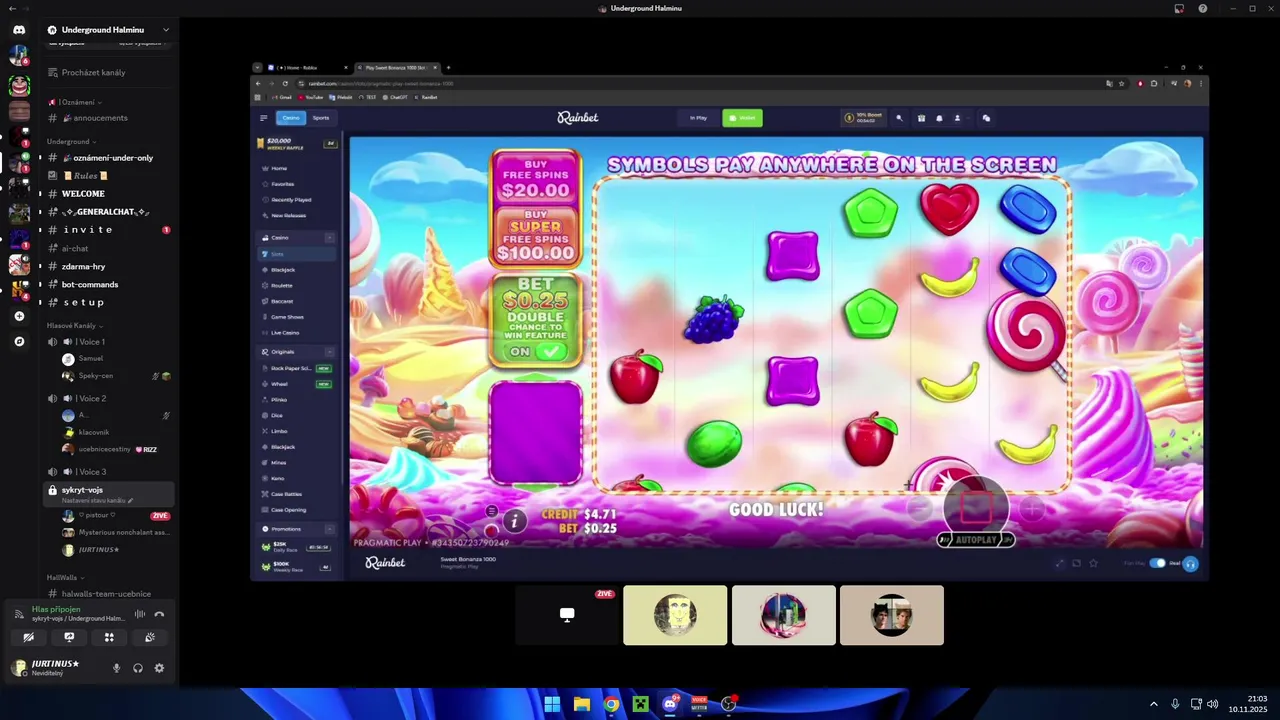Select Slots in Rainbet sidebar
1280x720 pixels.
click(296, 254)
